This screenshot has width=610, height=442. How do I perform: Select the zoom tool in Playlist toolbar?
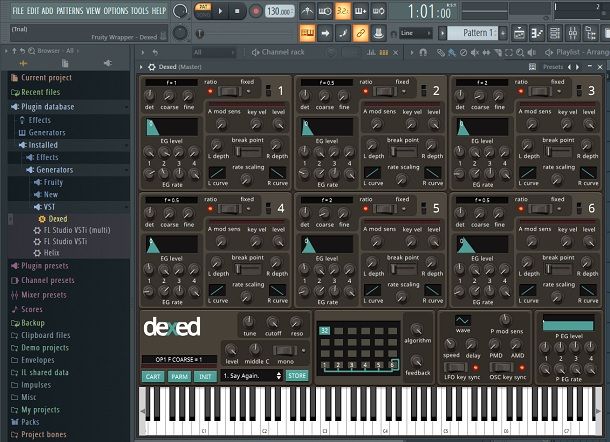coord(520,52)
